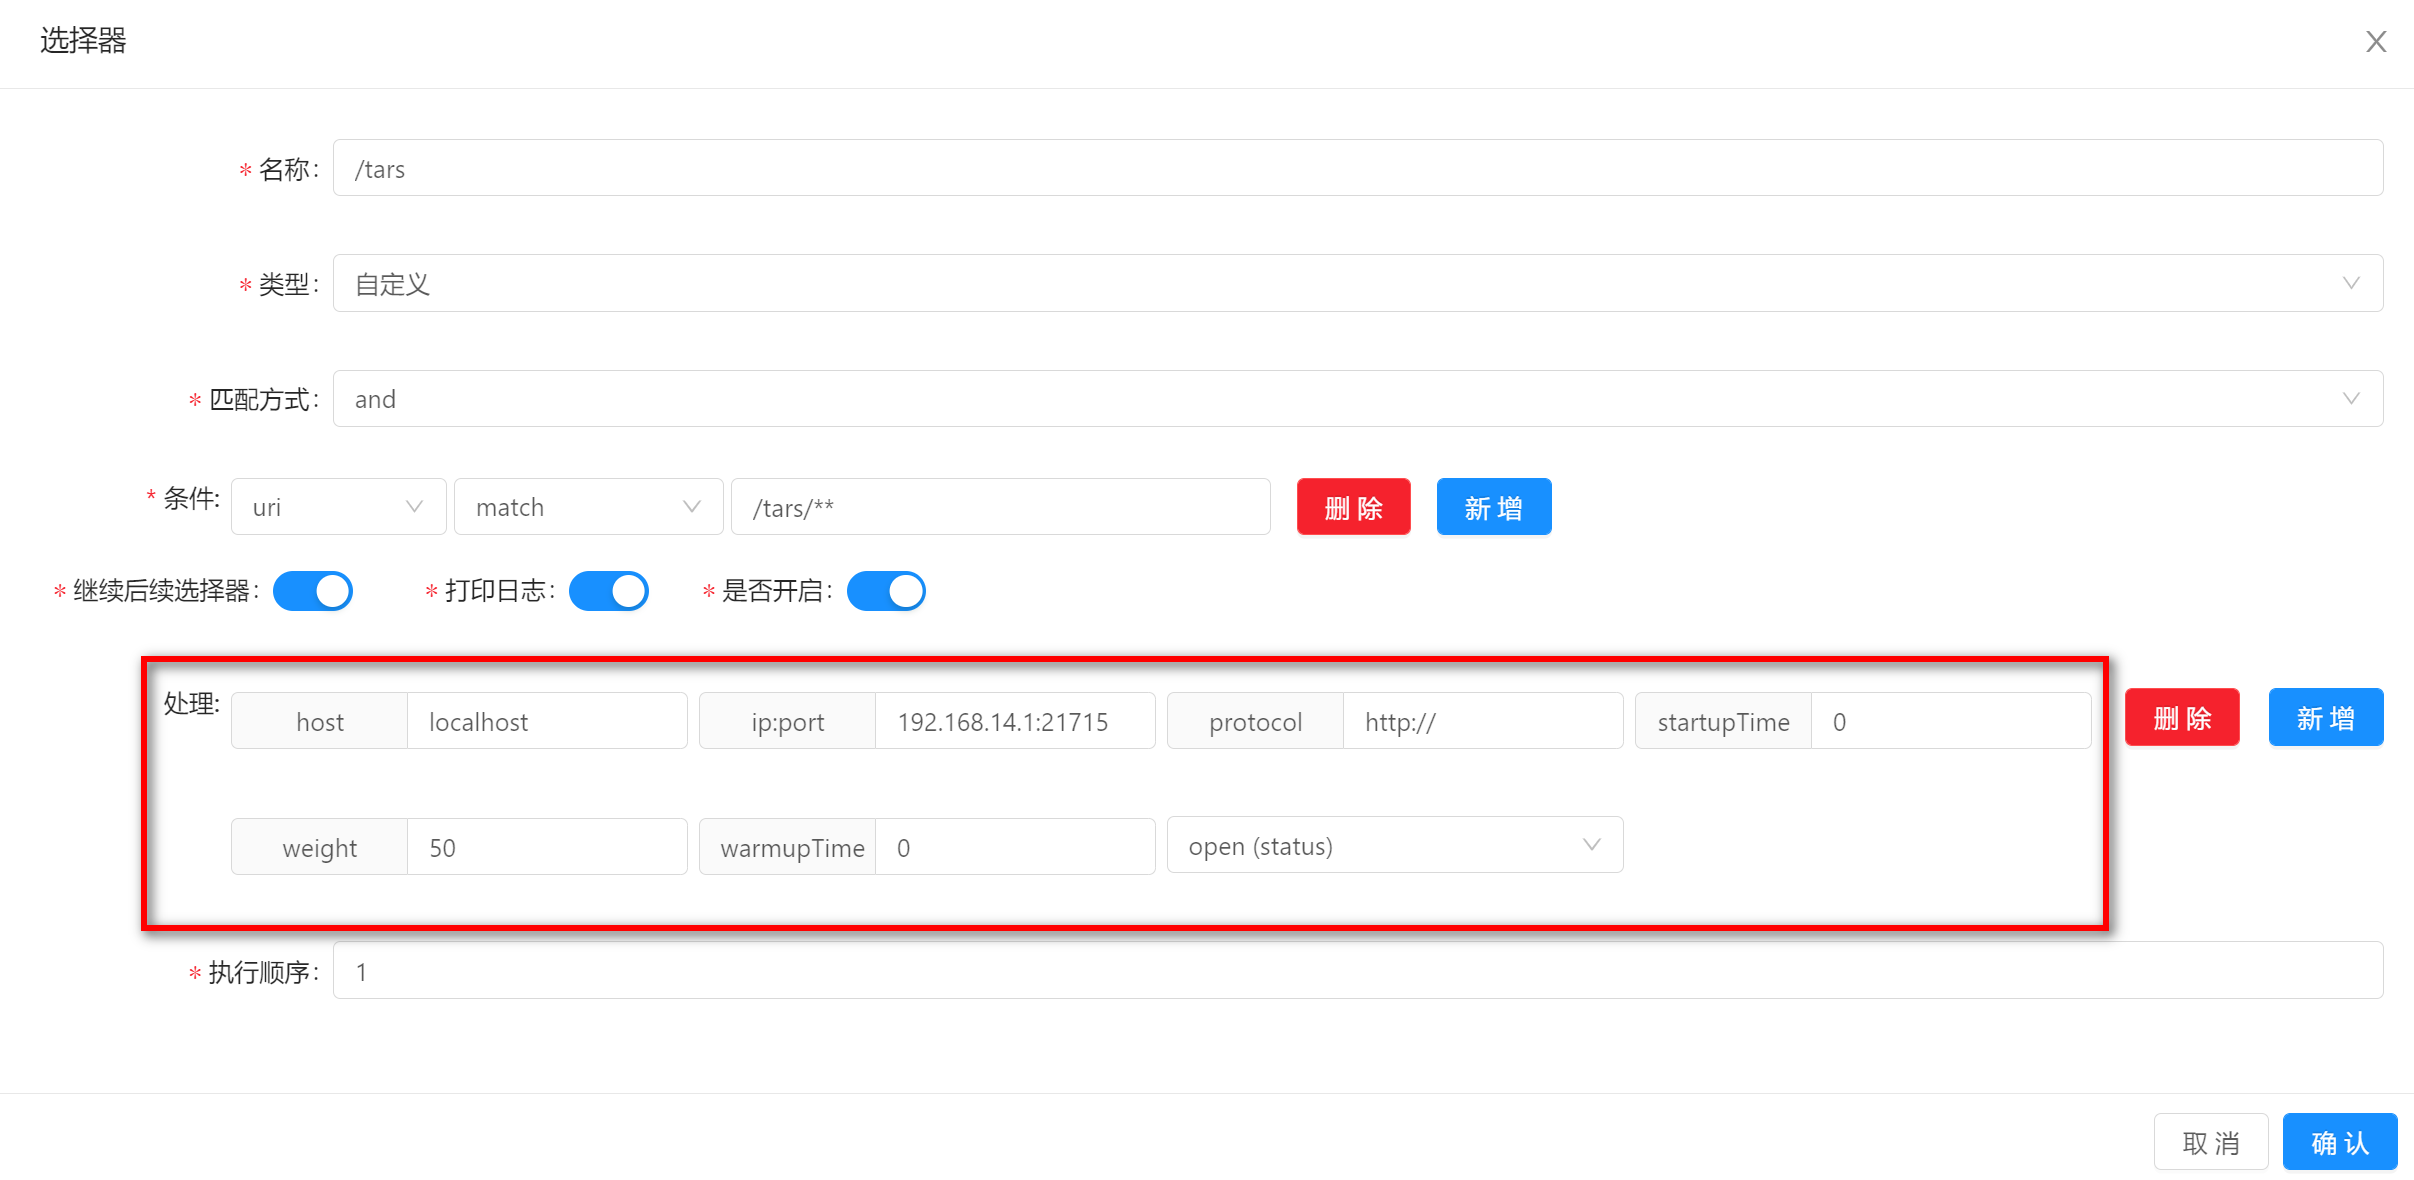Expand the match operator dropdown
Image resolution: width=2414 pixels, height=1180 pixels.
(x=588, y=507)
